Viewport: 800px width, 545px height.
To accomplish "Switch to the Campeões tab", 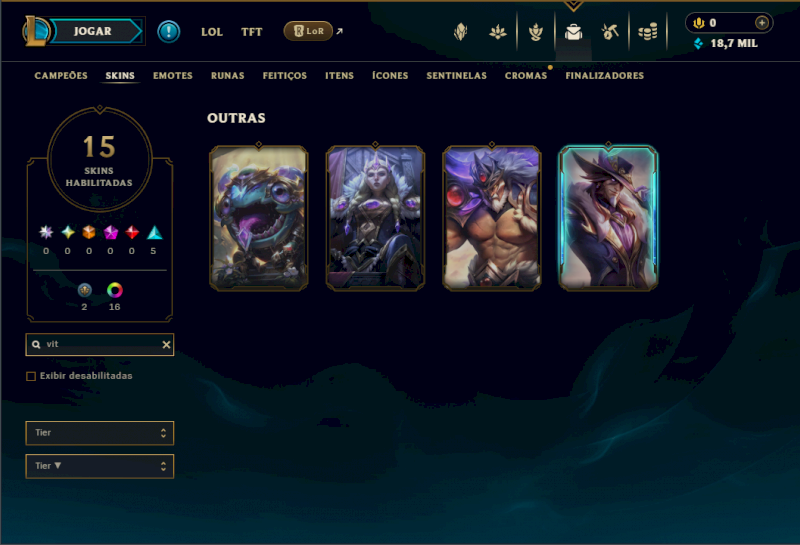I will (61, 76).
